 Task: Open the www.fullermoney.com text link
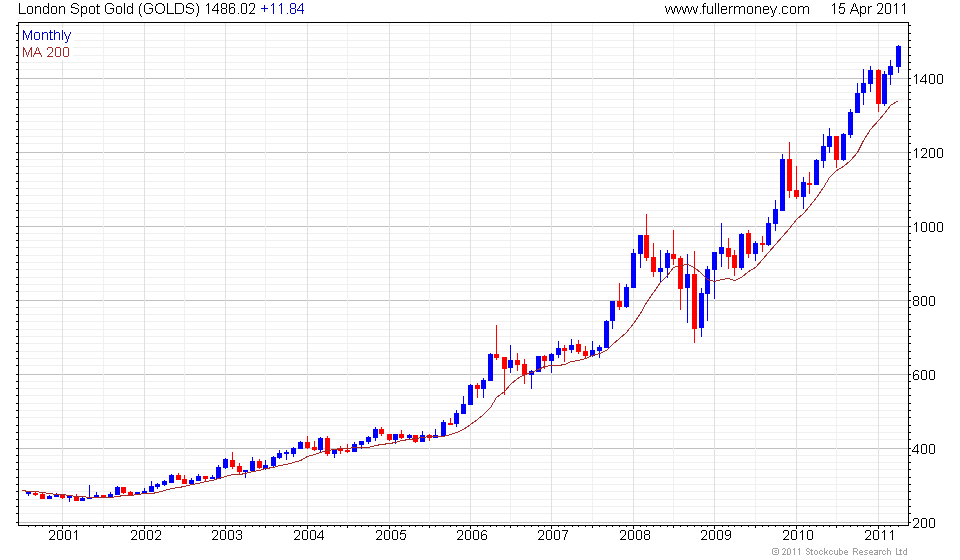(x=737, y=9)
